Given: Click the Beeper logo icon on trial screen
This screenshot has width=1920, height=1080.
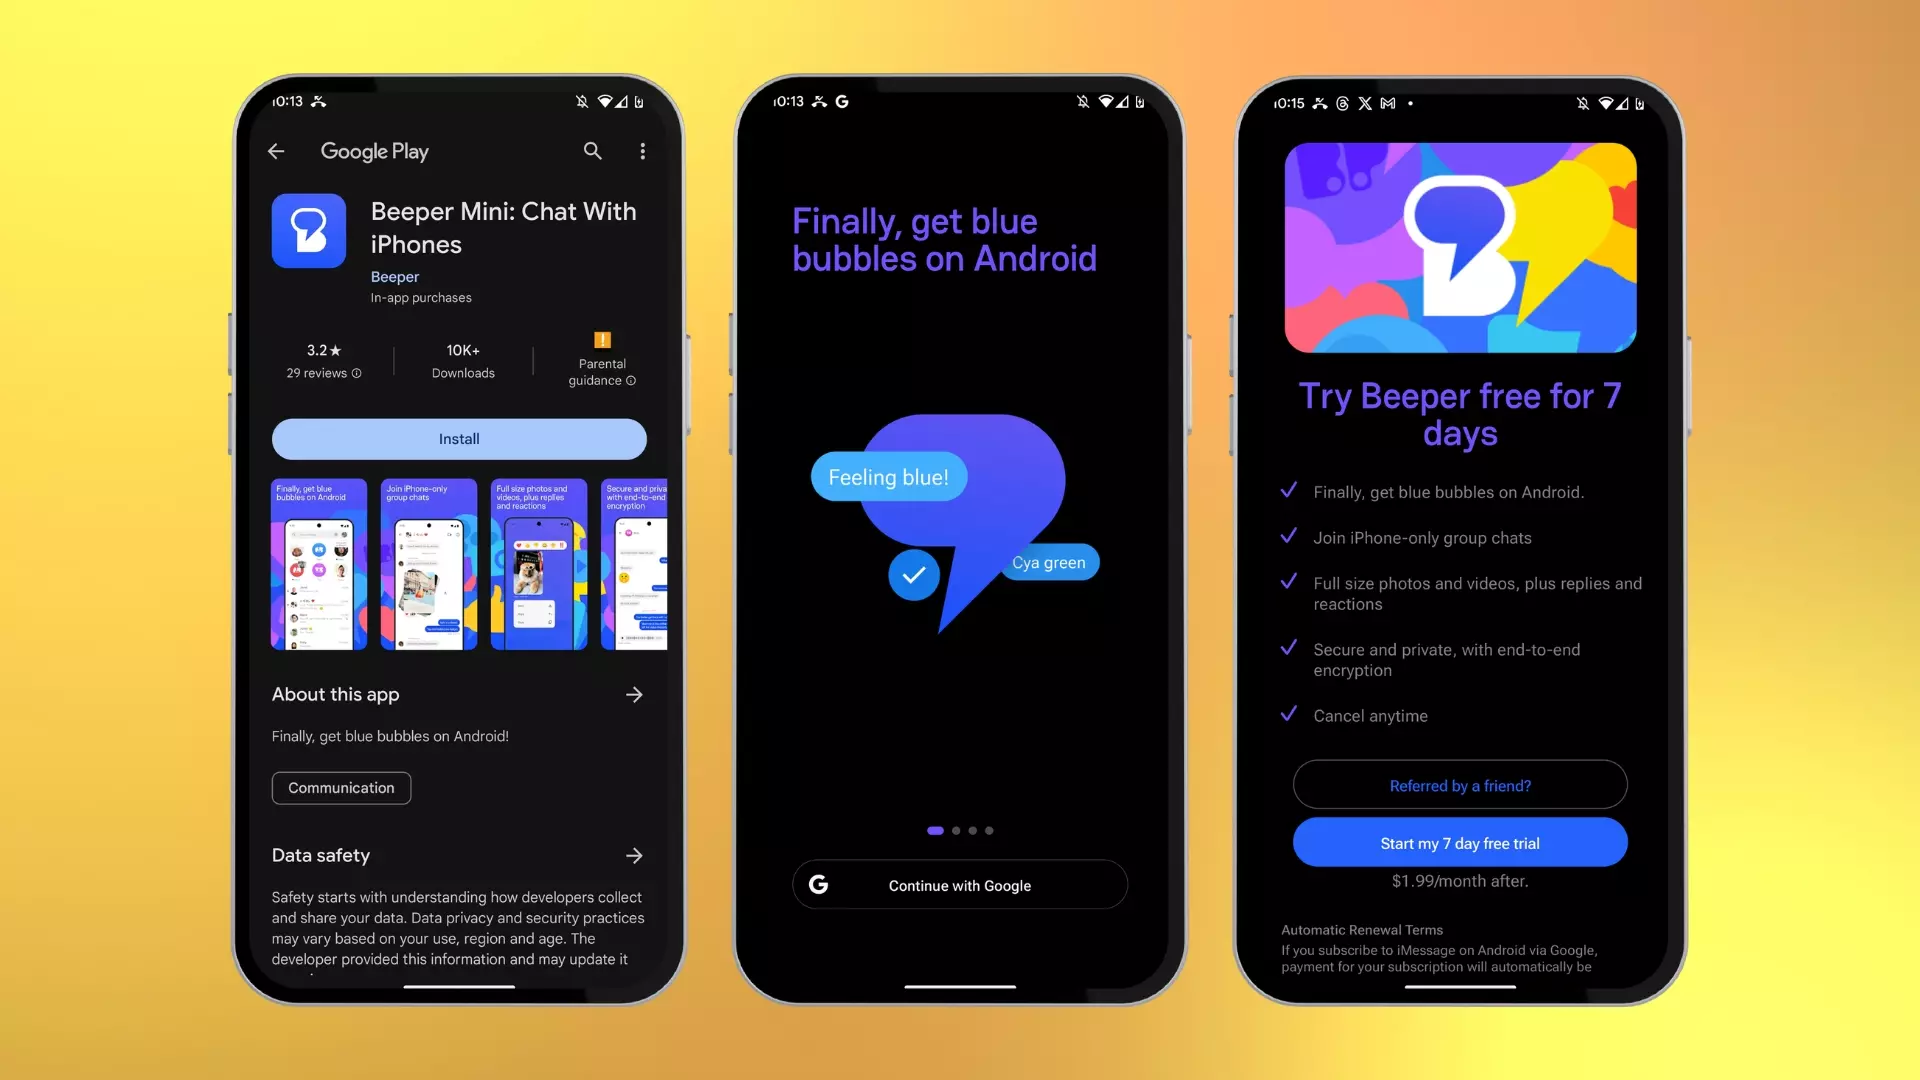Looking at the screenshot, I should (1460, 245).
